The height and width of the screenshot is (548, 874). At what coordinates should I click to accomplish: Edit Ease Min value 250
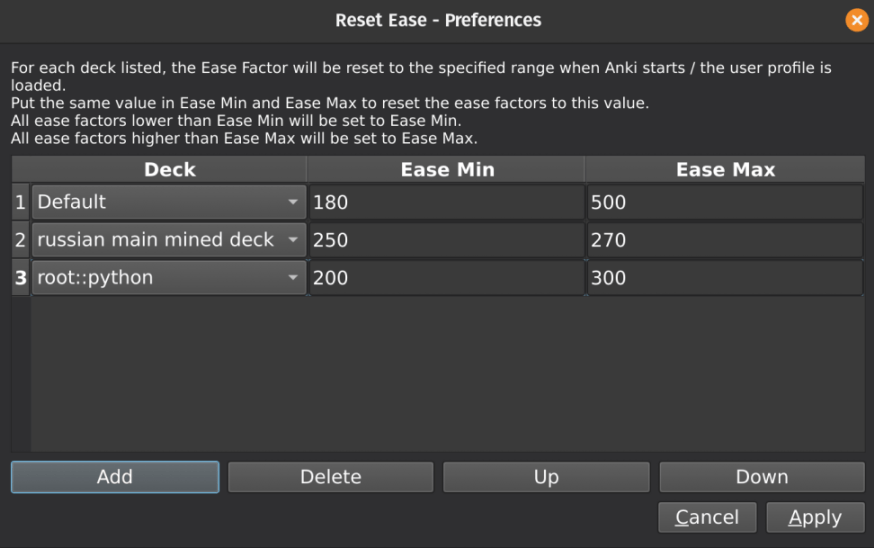[x=446, y=240]
